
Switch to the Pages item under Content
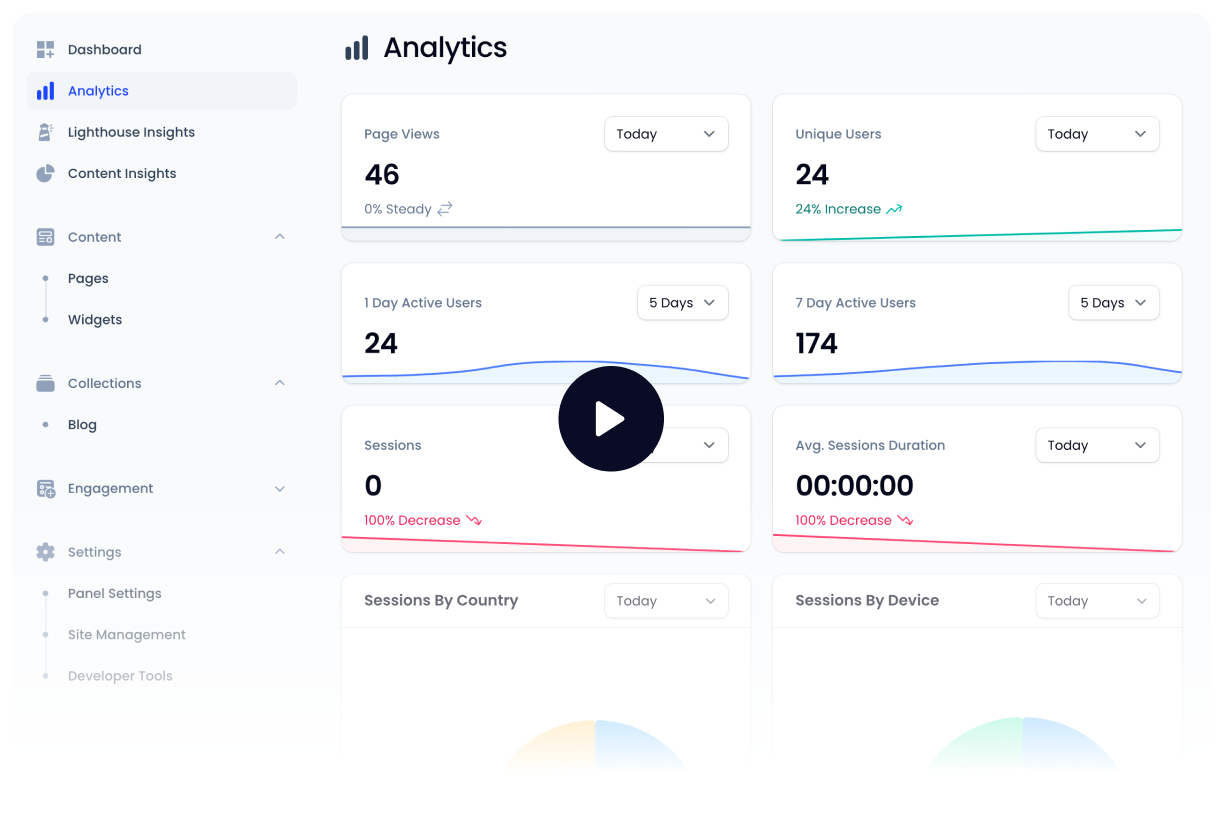tap(88, 278)
